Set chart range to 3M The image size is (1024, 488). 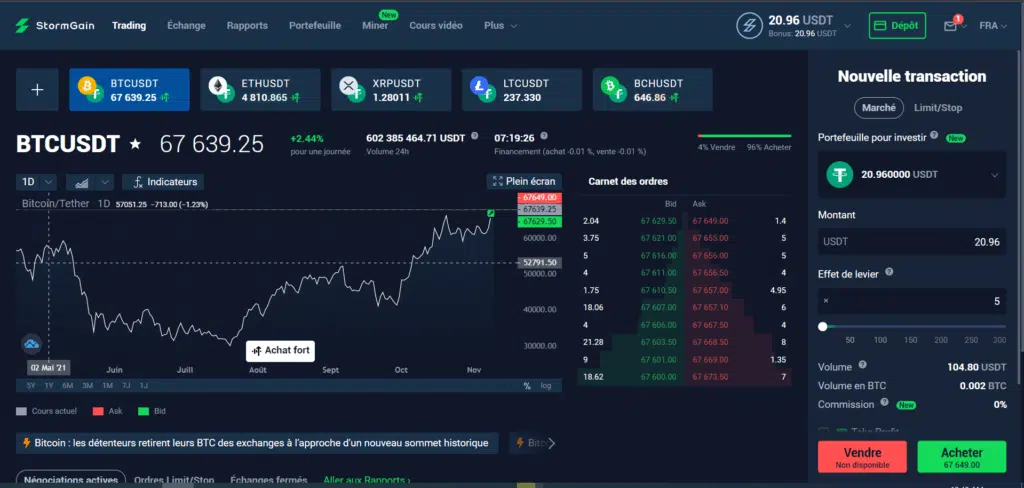88,385
